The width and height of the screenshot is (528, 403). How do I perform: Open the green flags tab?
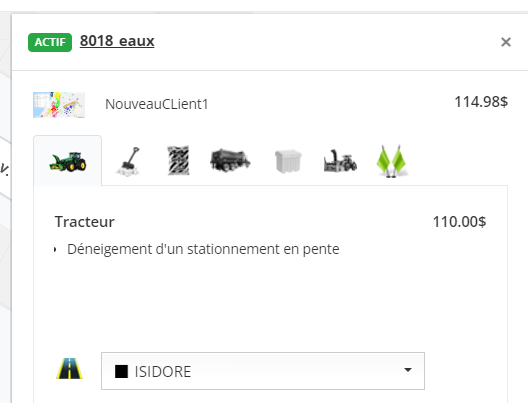point(391,161)
